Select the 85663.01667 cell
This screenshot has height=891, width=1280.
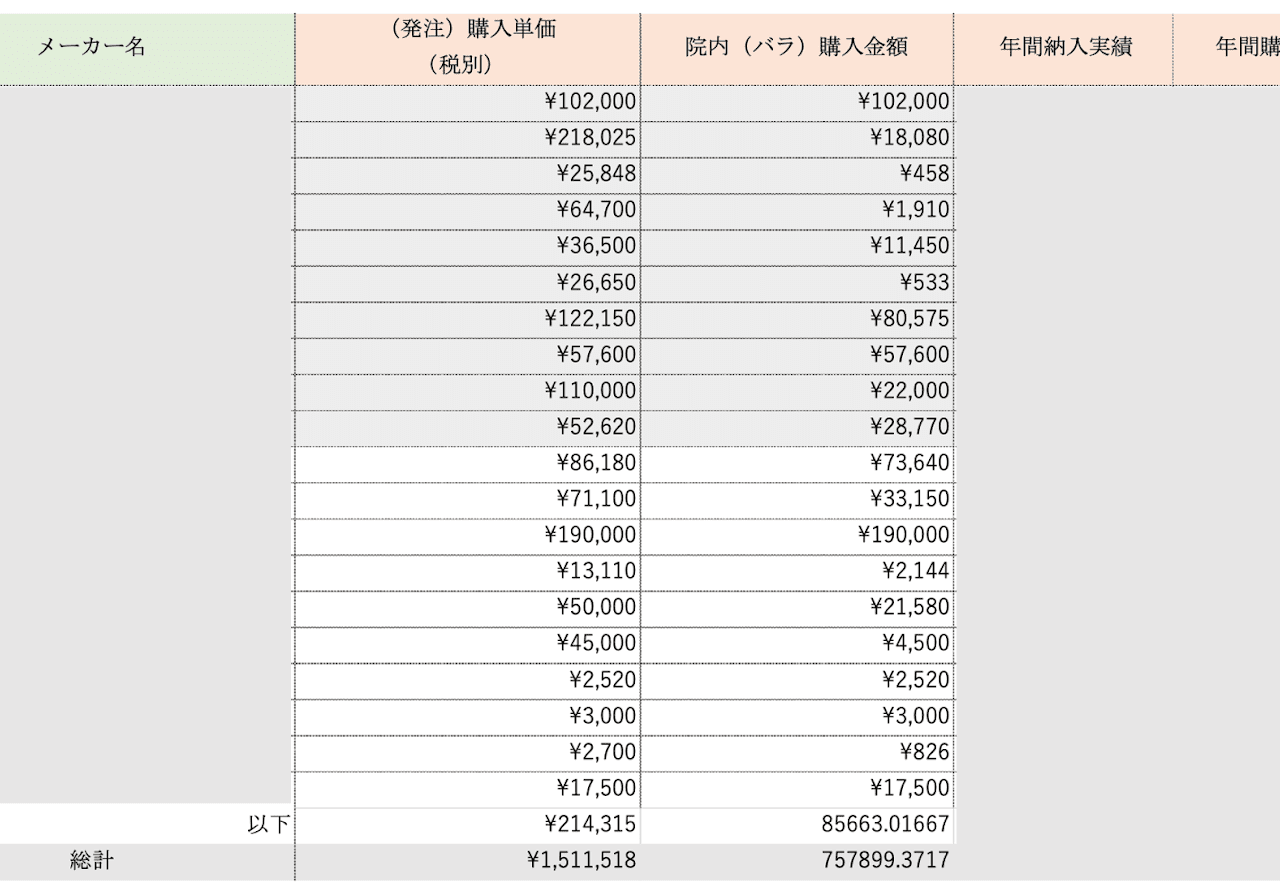(x=797, y=824)
